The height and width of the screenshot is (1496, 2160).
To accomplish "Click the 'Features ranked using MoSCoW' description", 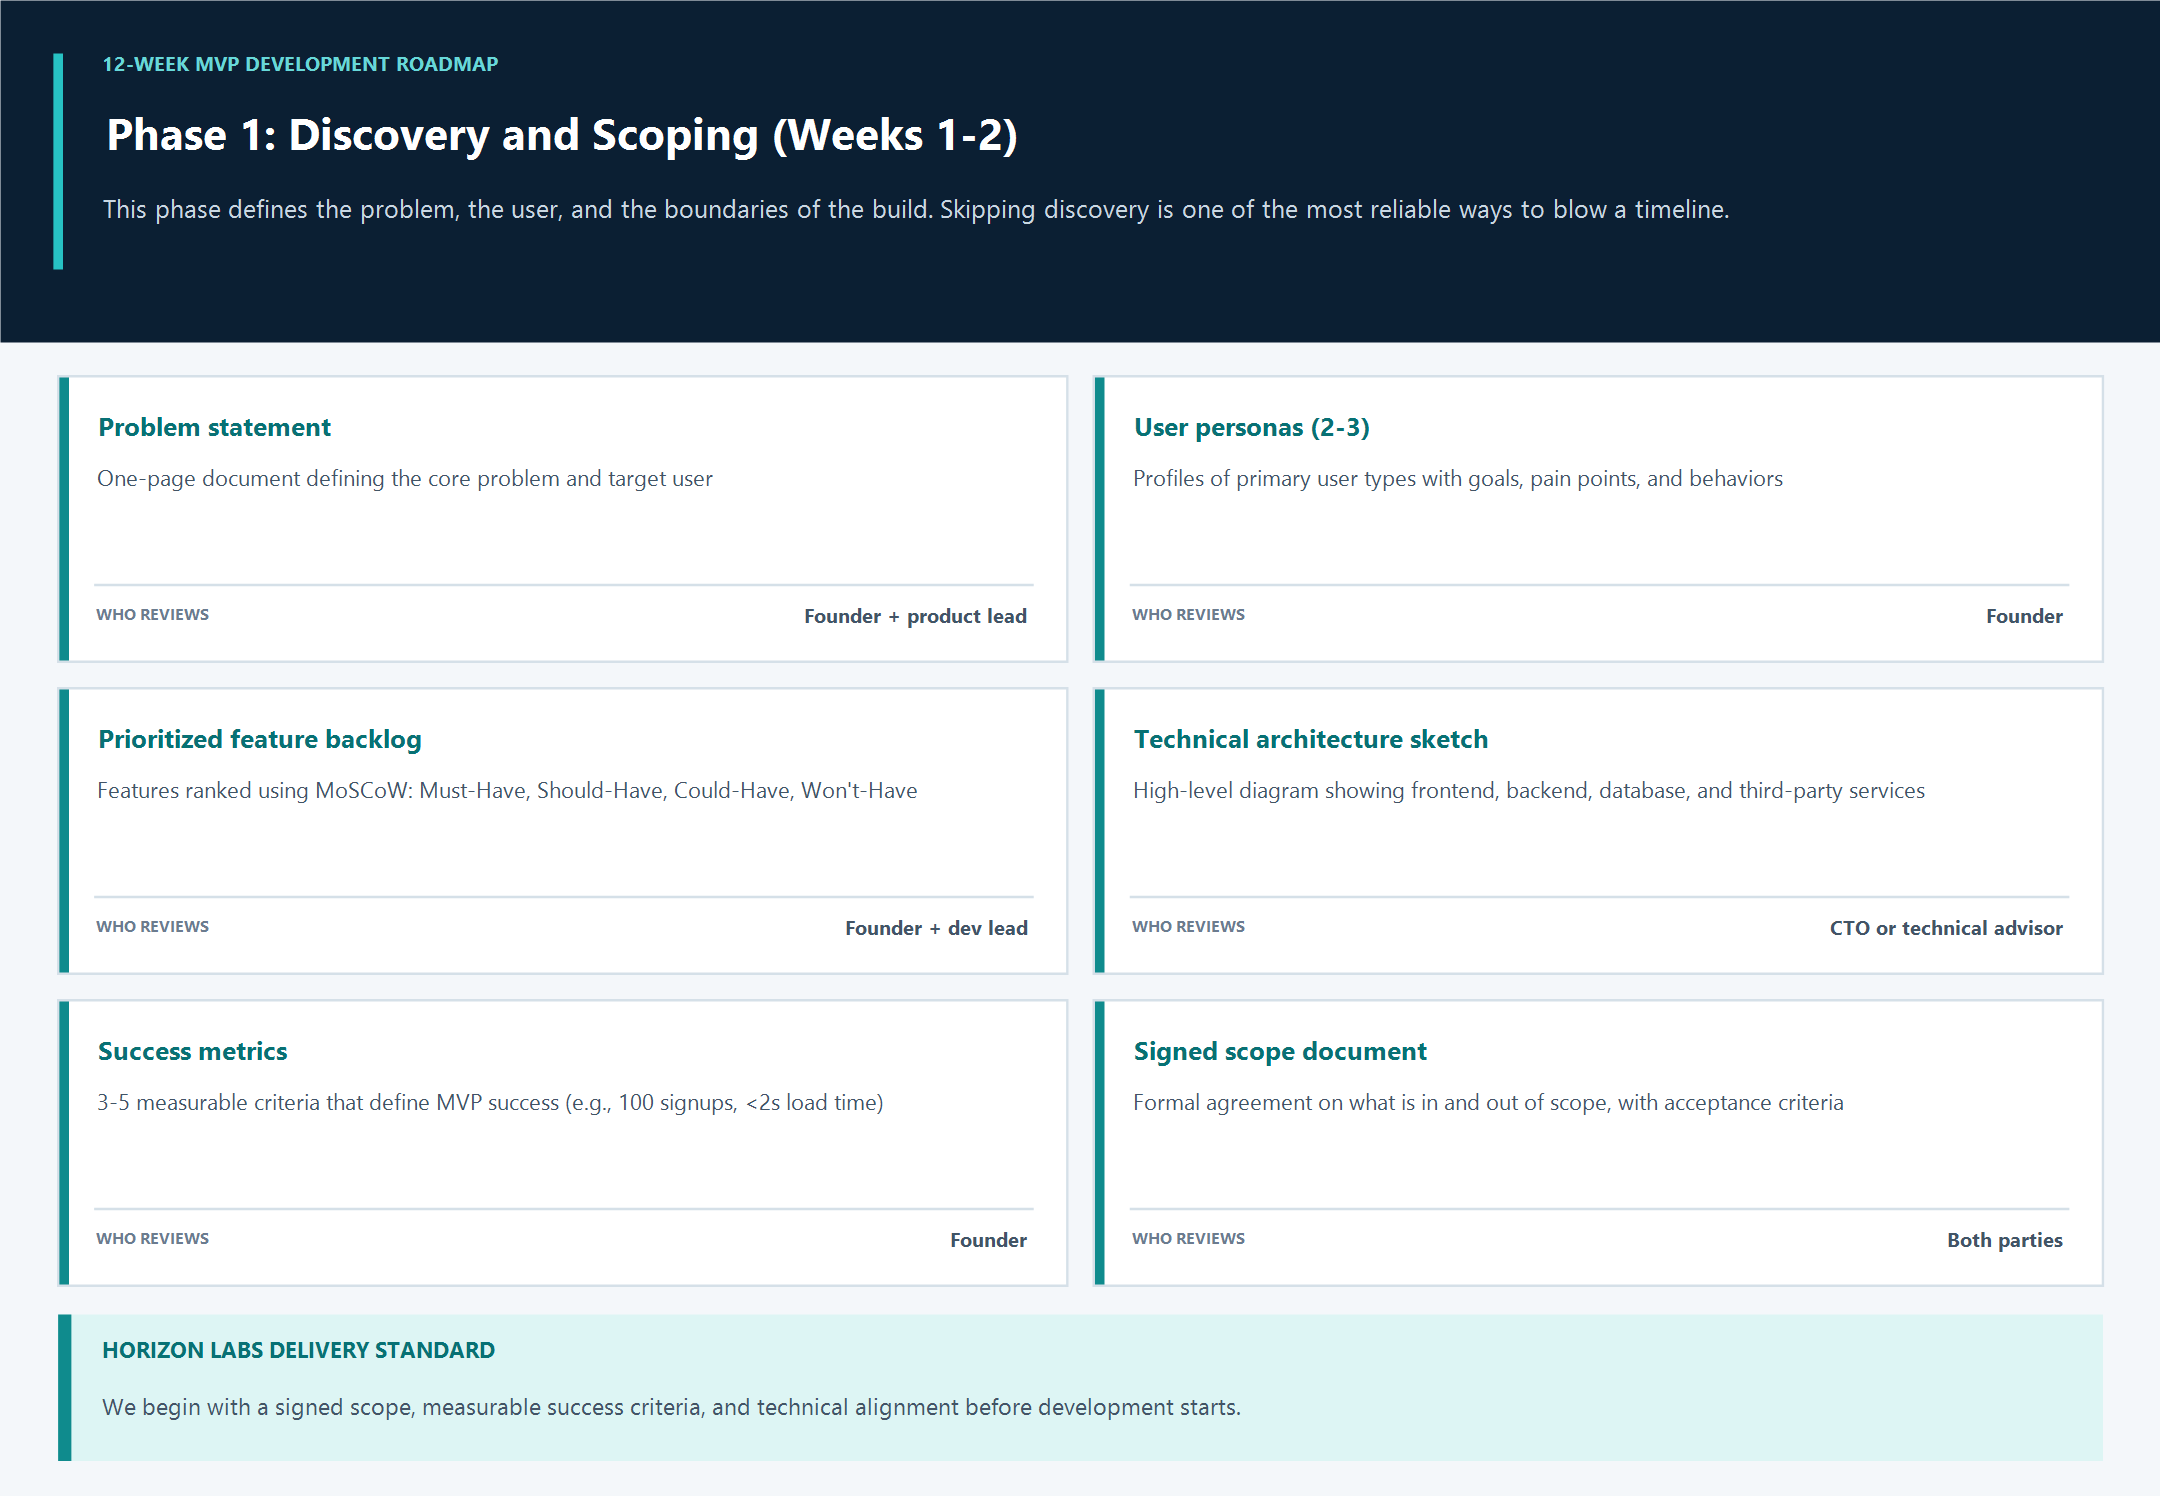I will pyautogui.click(x=507, y=791).
